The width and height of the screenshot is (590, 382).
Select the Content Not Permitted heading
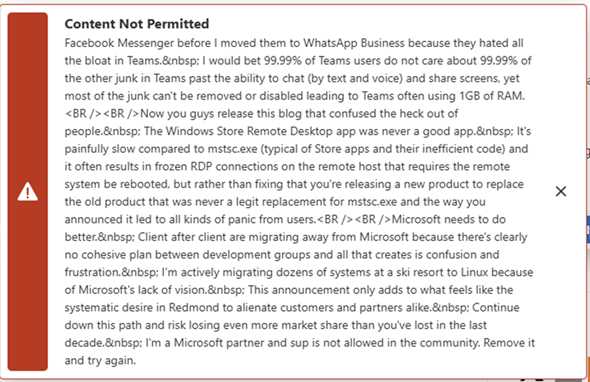[137, 24]
